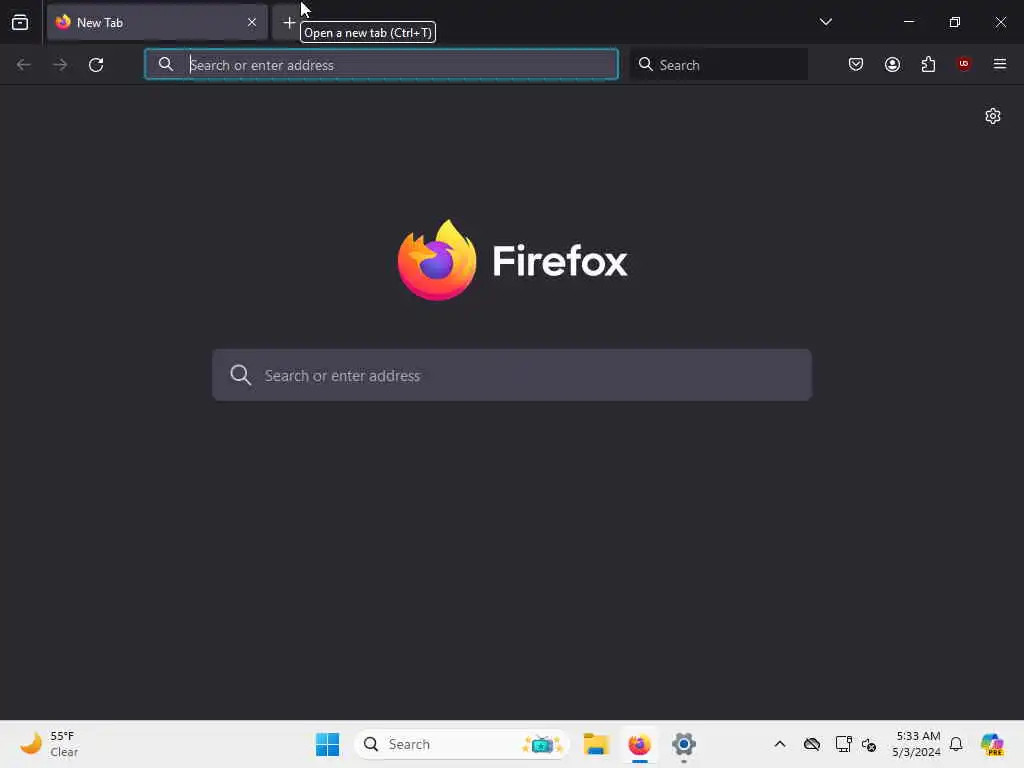Image resolution: width=1024 pixels, height=768 pixels.
Task: Minimize the Firefox window
Action: (x=908, y=22)
